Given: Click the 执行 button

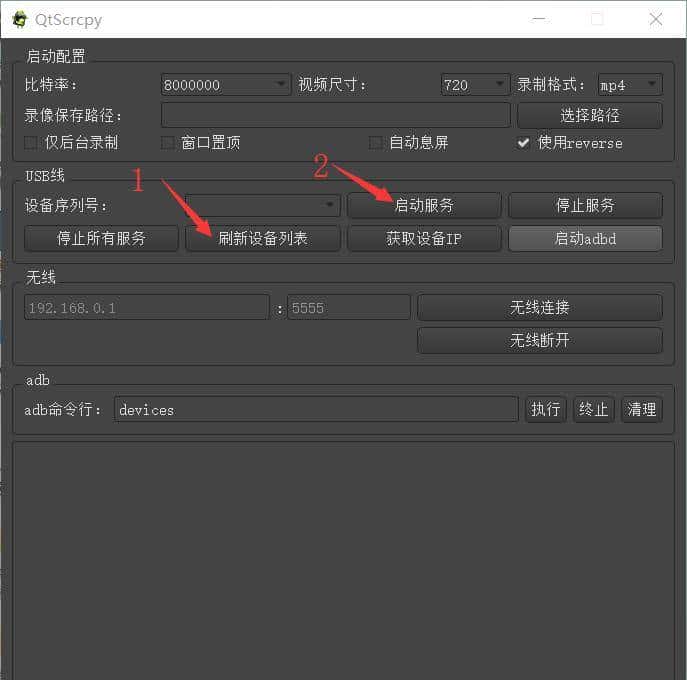Looking at the screenshot, I should tap(545, 410).
